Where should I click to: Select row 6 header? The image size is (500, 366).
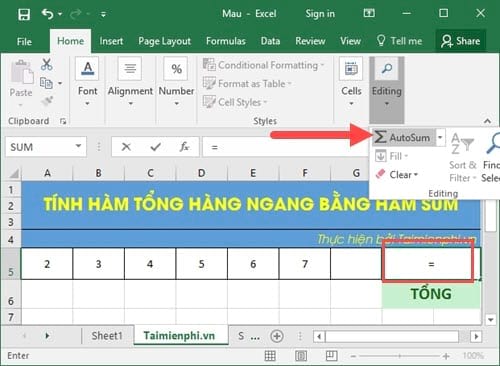point(11,294)
